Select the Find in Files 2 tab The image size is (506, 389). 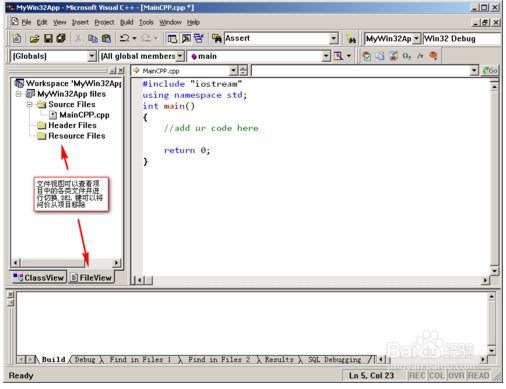(x=219, y=360)
